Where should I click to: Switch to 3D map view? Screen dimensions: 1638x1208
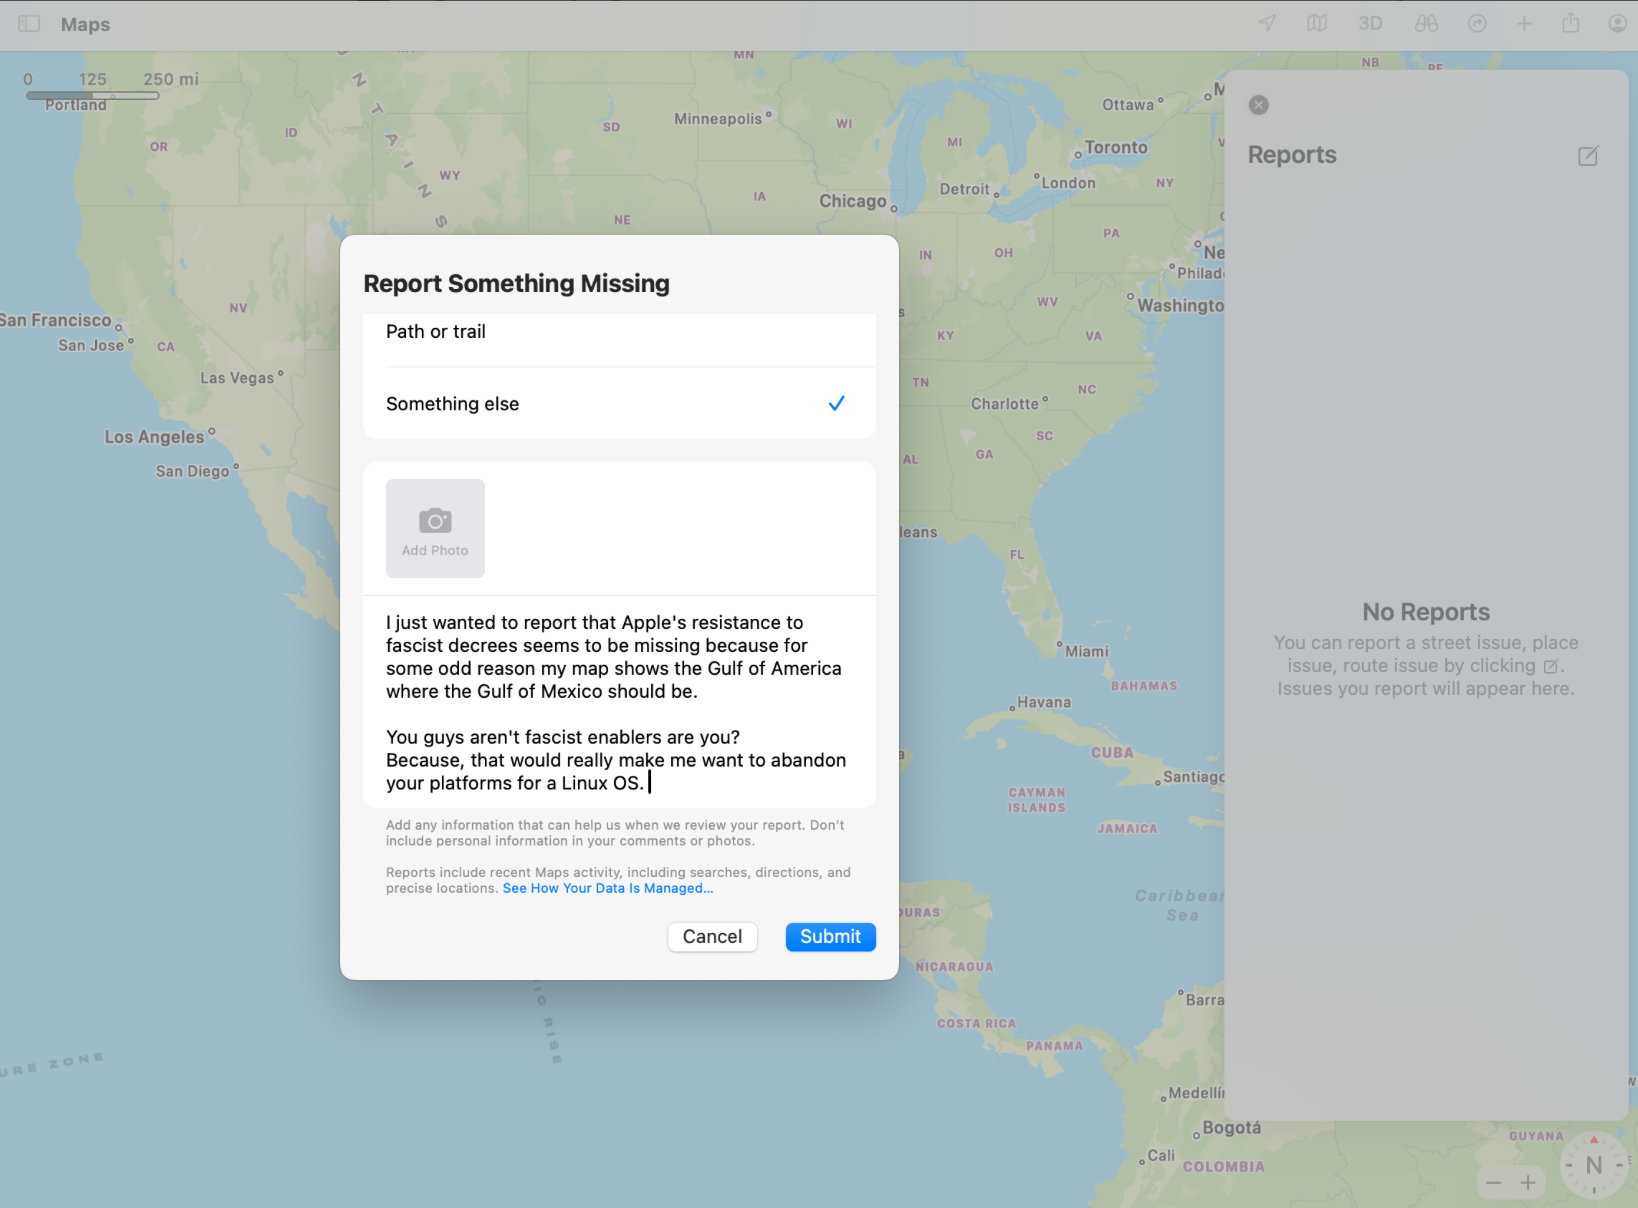click(1370, 24)
